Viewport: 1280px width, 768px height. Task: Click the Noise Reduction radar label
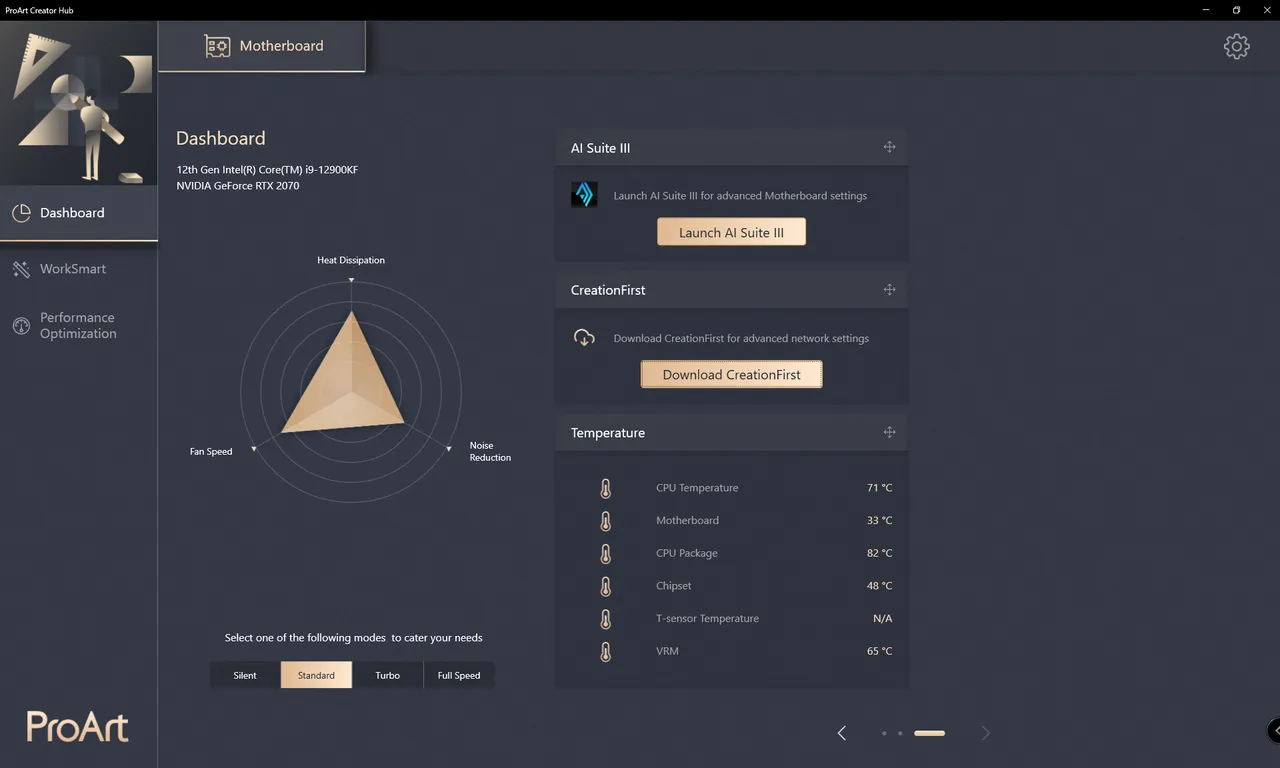[x=490, y=451]
